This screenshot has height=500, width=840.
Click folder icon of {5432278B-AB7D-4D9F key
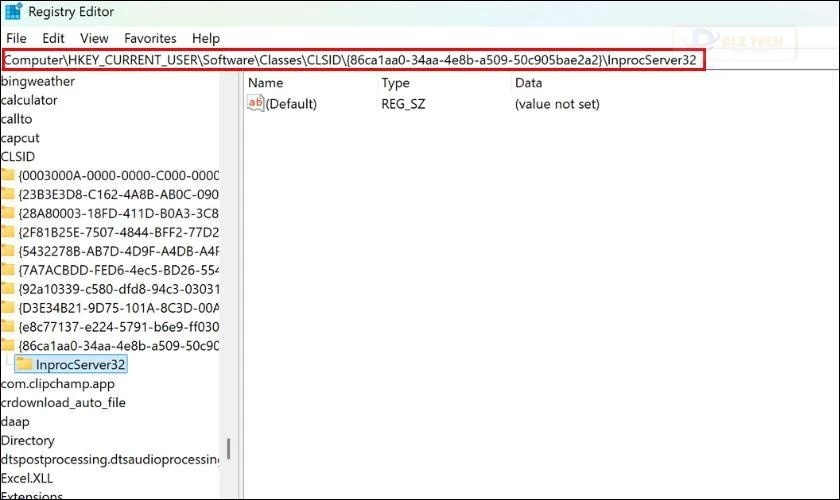(8, 251)
